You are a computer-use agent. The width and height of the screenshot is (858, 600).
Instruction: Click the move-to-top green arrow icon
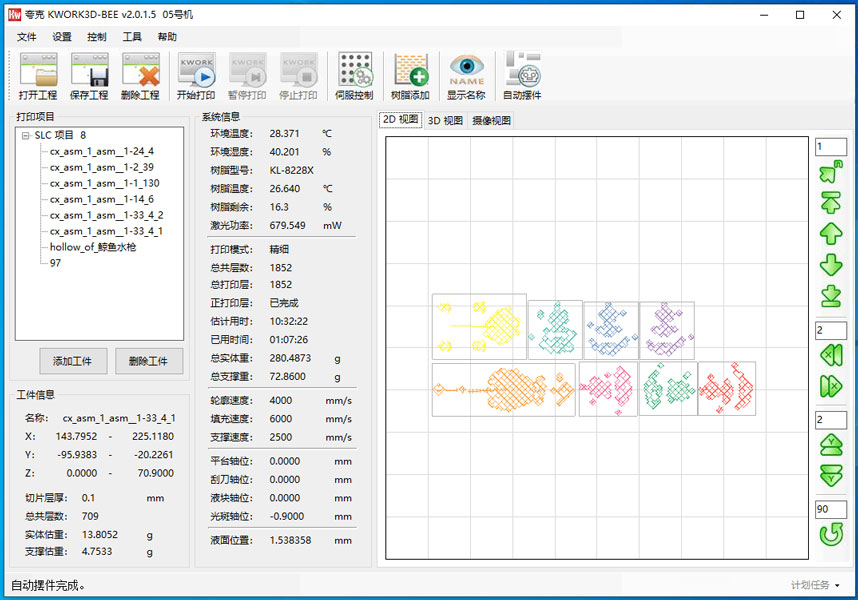(831, 203)
